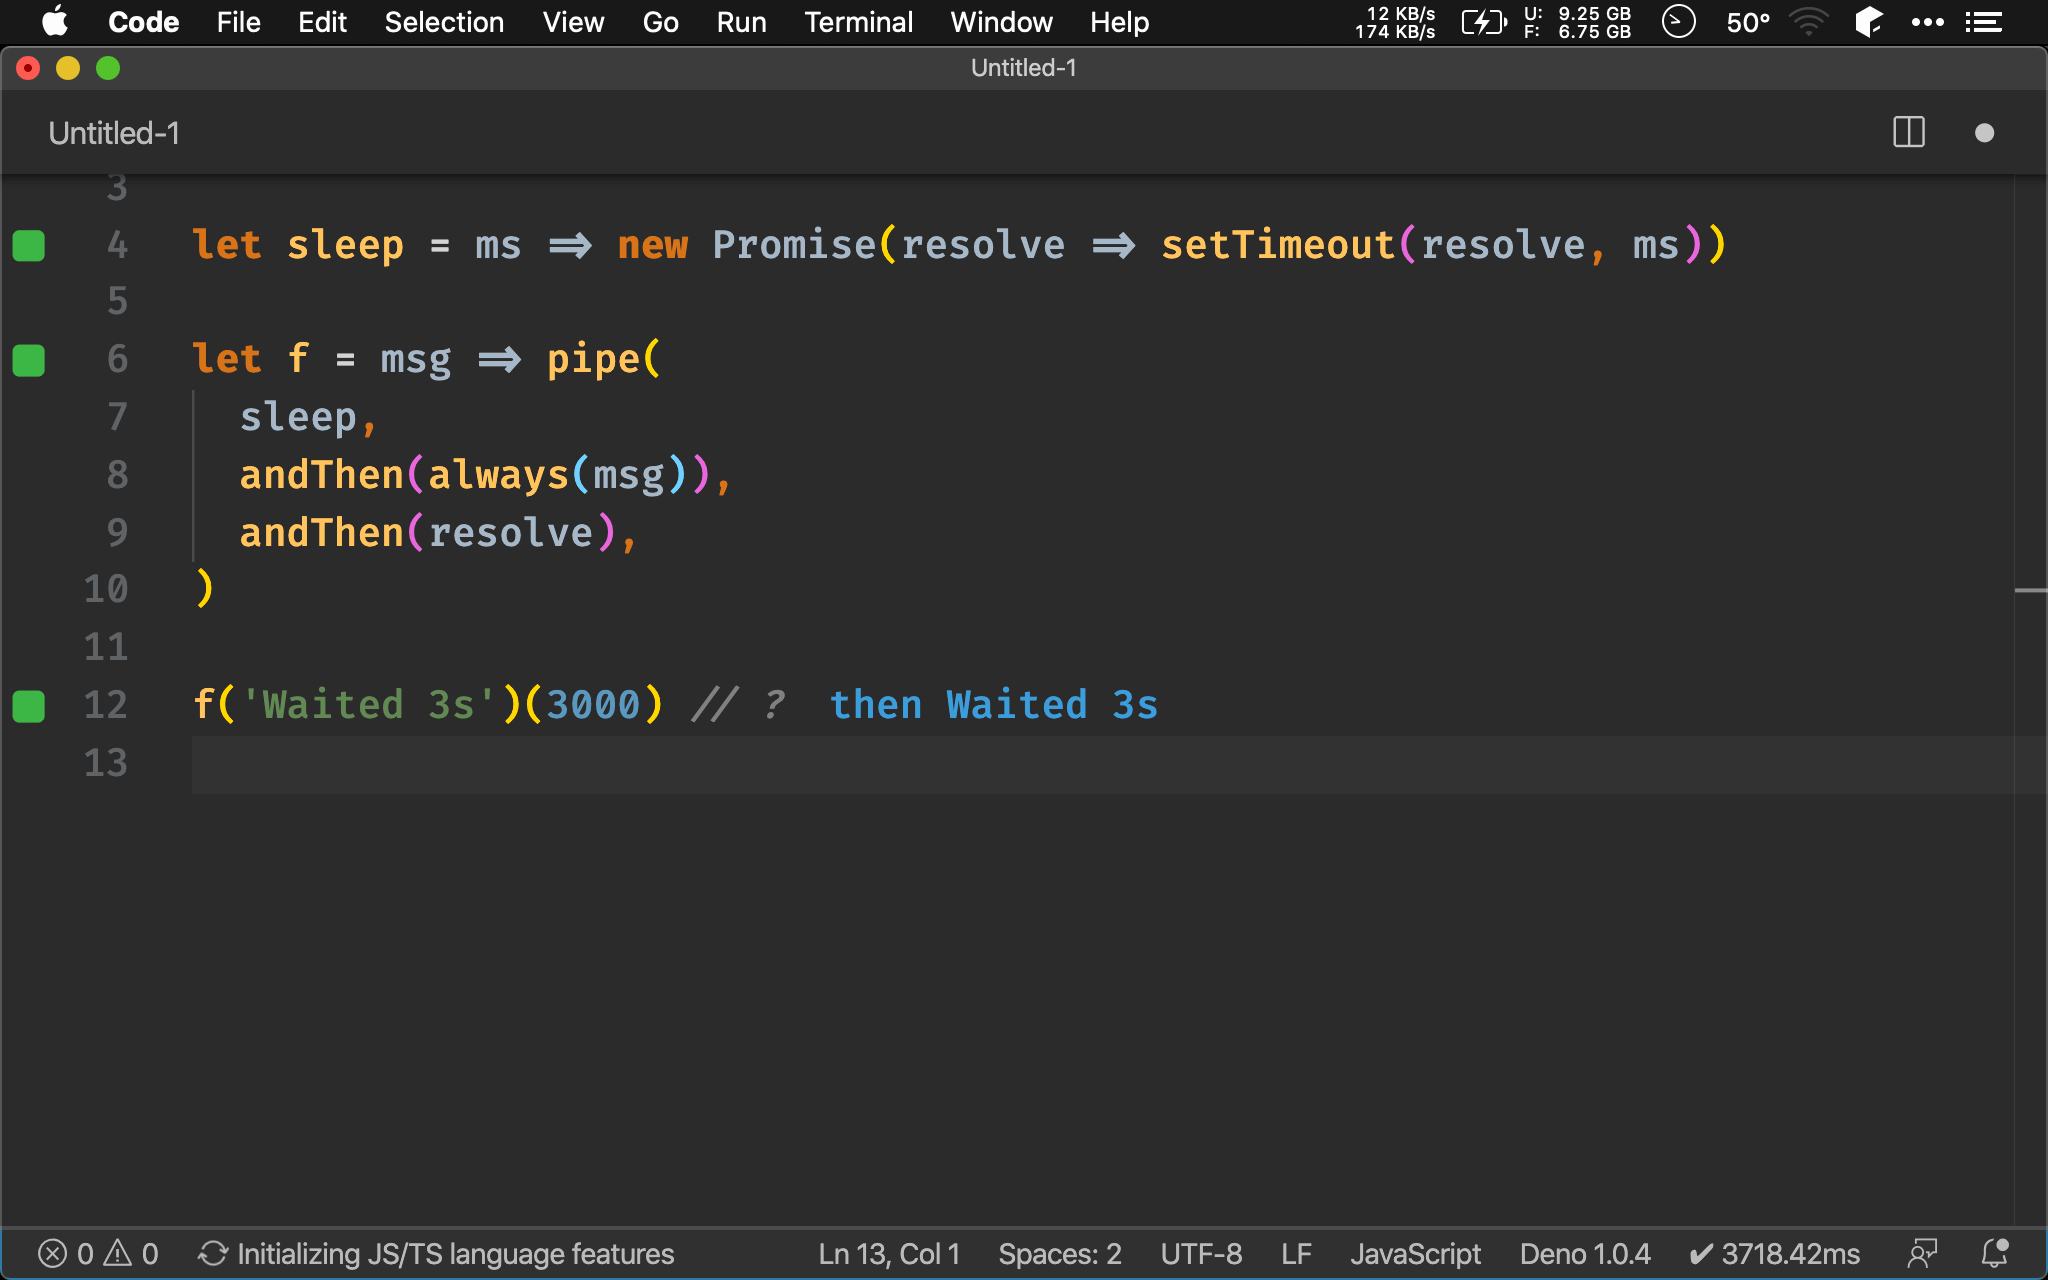Screen dimensions: 2048x1280
Task: Open the Terminal menu
Action: pos(855,22)
